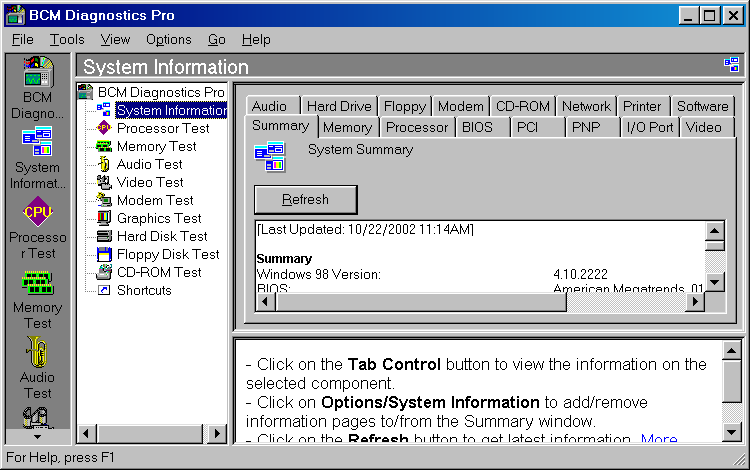
Task: Switch to the I/O Port tab
Action: tap(650, 128)
